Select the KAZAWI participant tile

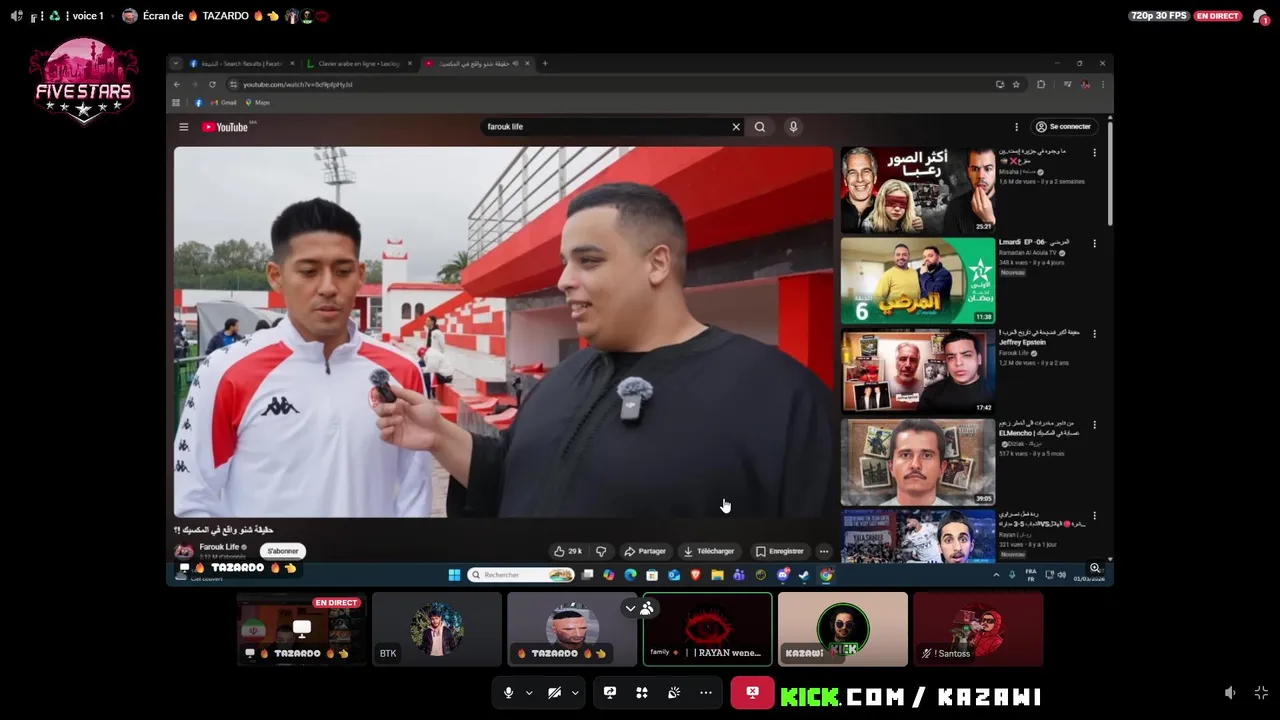click(843, 629)
